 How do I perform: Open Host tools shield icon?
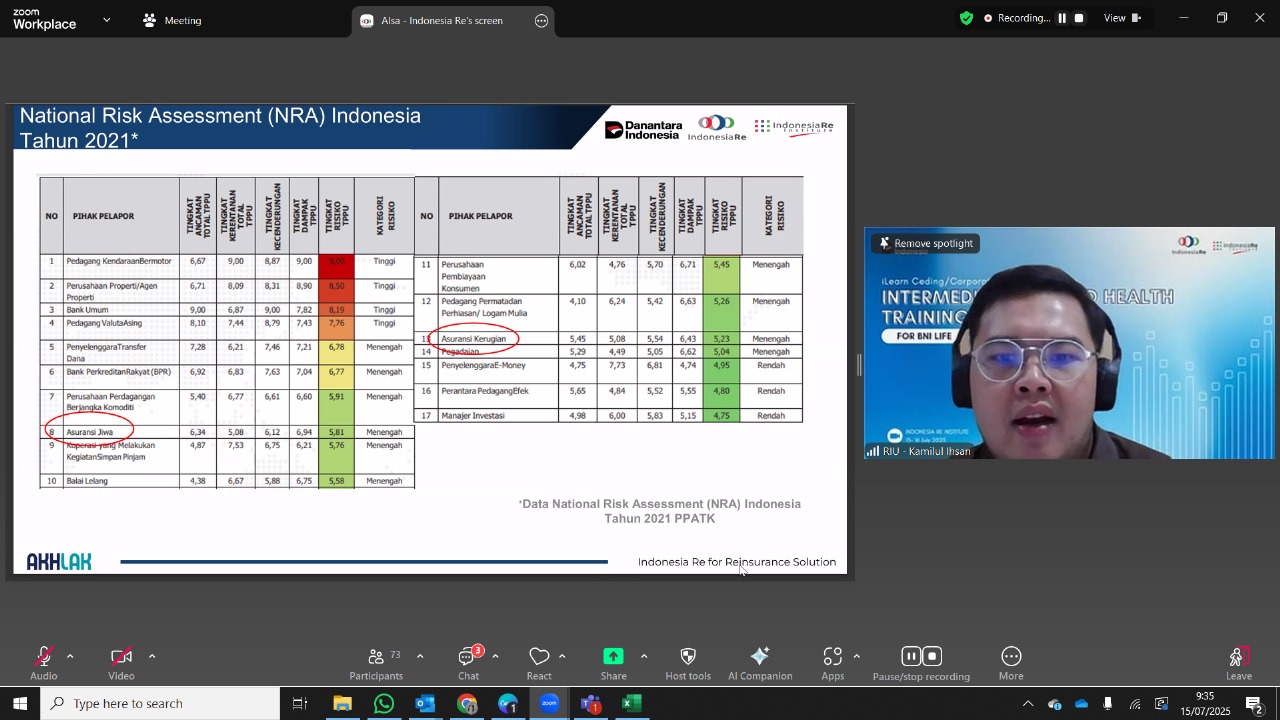click(x=688, y=657)
